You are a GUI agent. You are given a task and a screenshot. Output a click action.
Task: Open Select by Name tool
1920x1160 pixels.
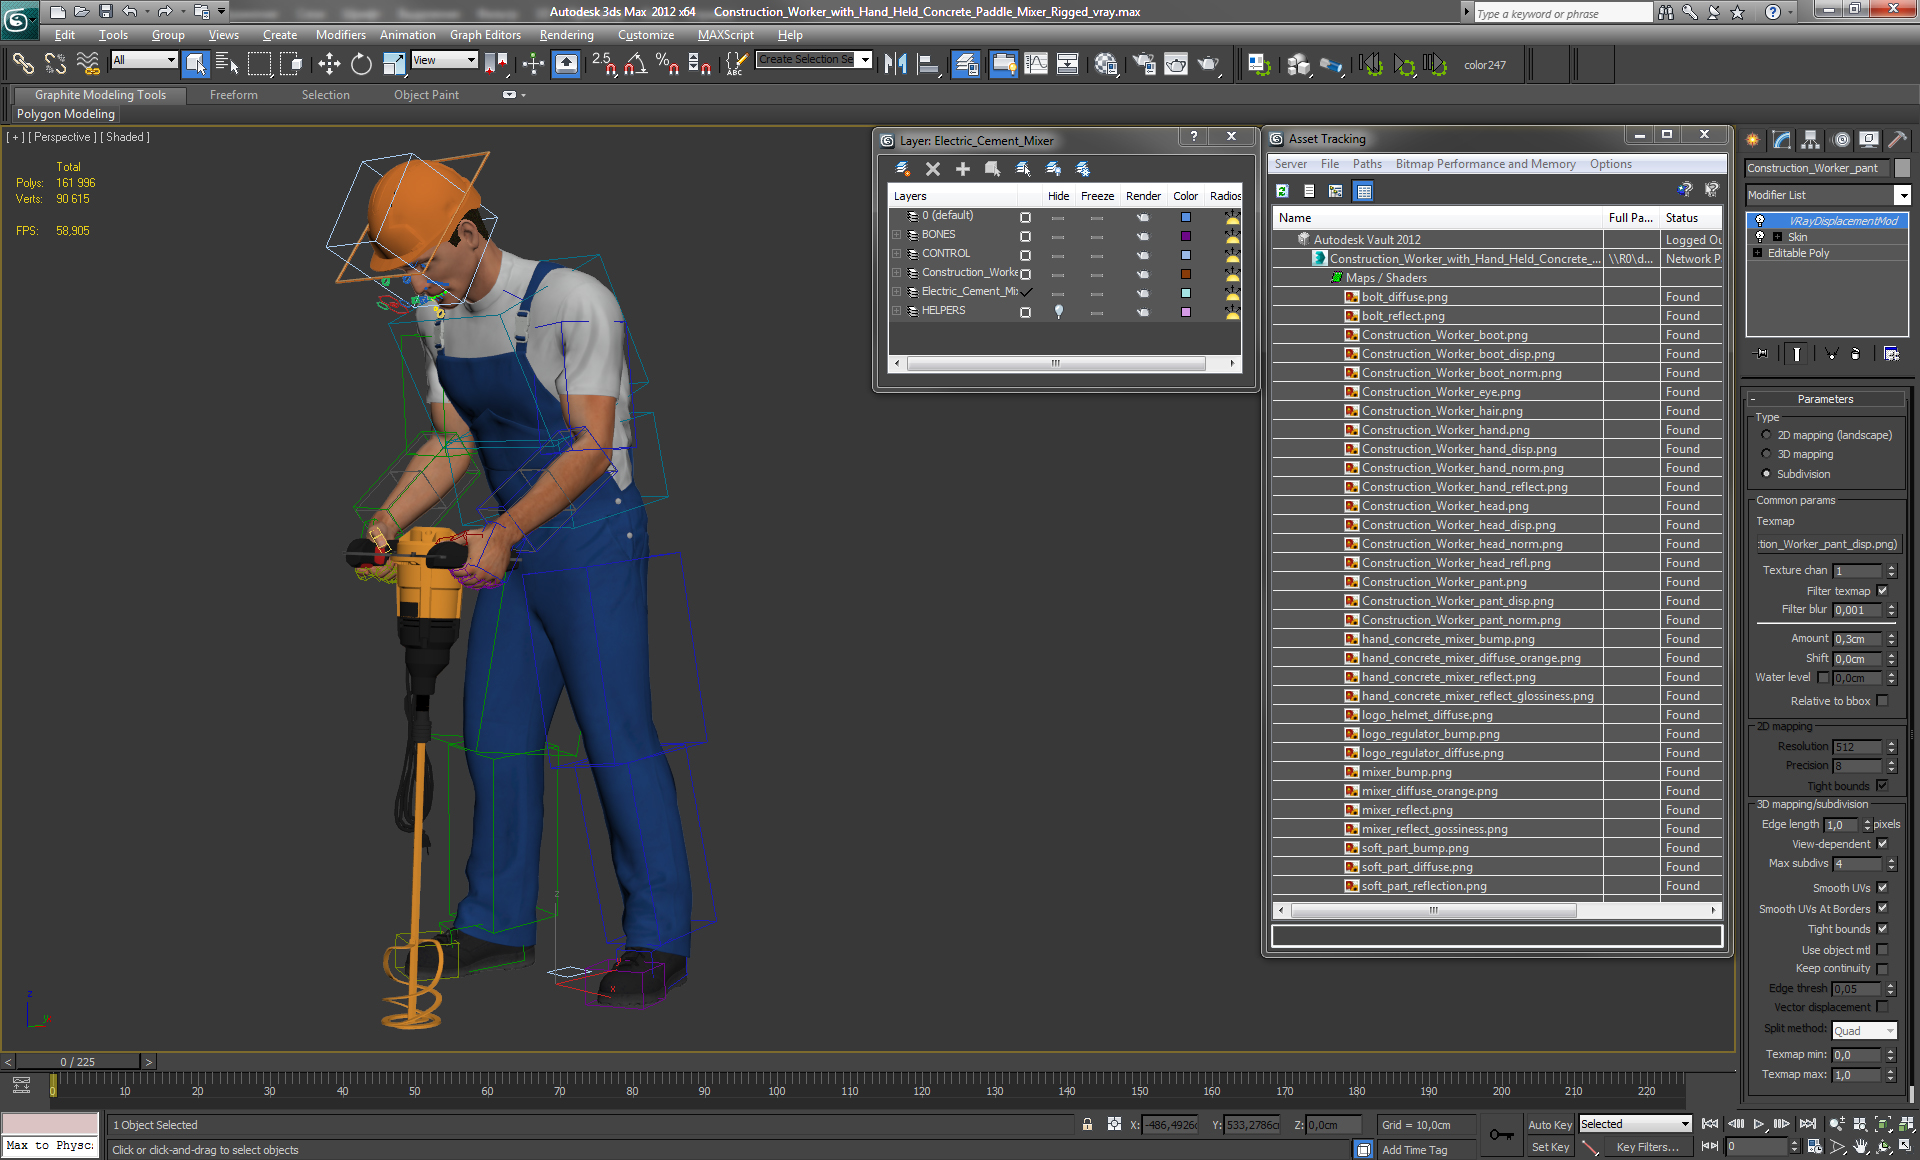227,64
